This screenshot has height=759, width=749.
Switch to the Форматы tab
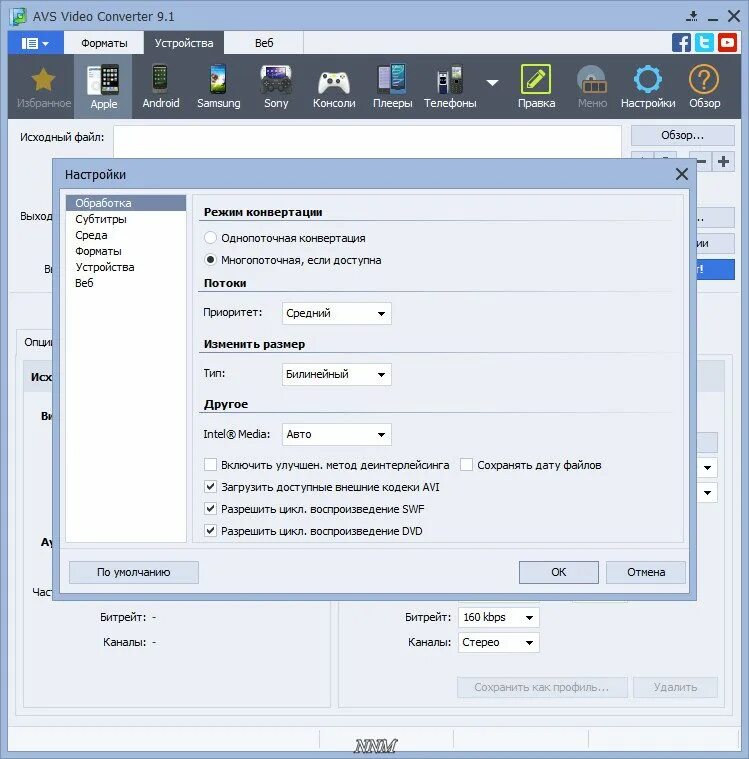click(x=104, y=43)
